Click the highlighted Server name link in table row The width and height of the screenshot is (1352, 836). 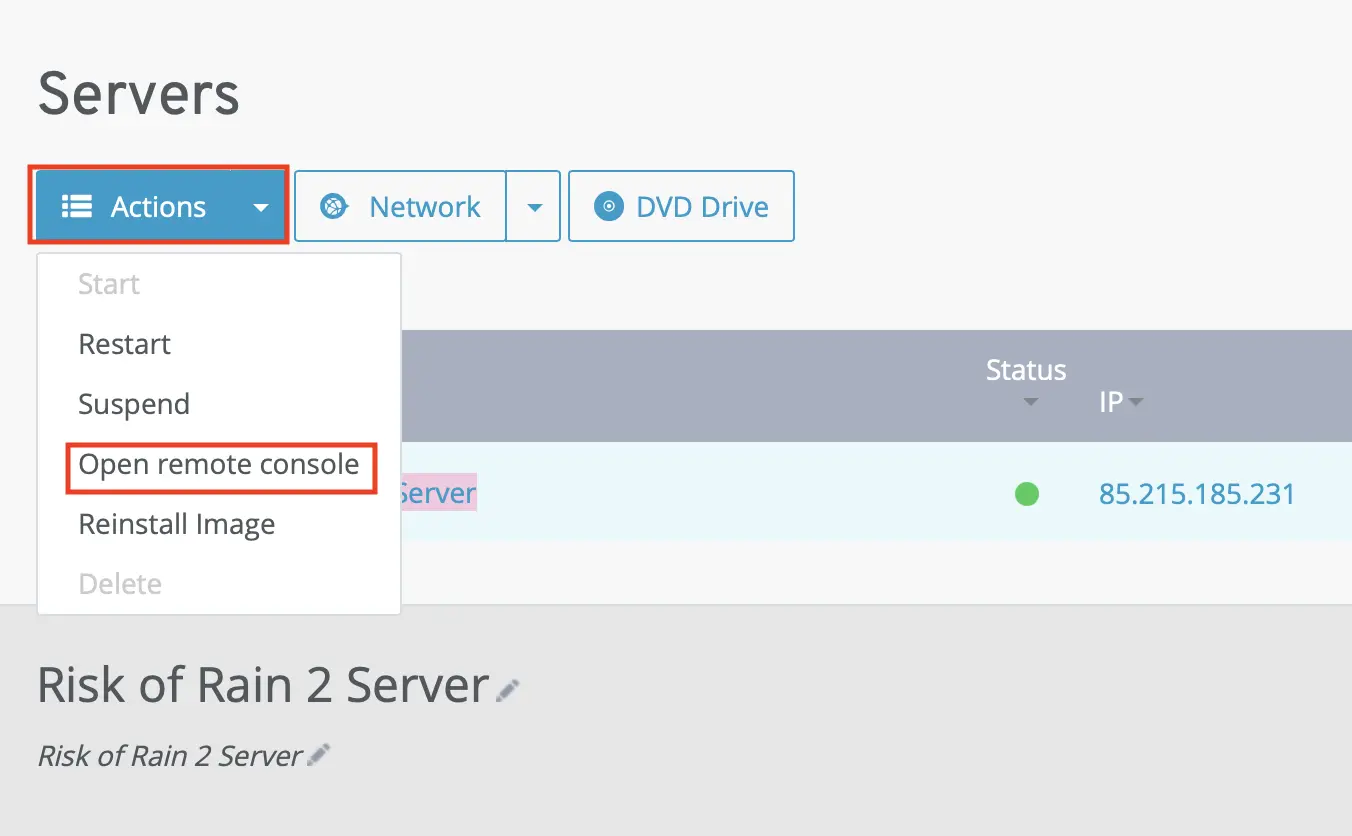click(437, 493)
